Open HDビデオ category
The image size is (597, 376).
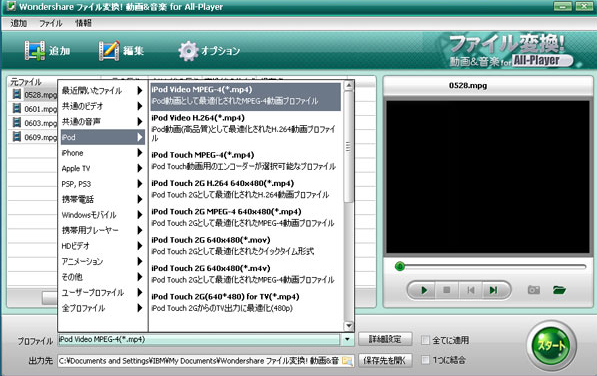[x=102, y=246]
